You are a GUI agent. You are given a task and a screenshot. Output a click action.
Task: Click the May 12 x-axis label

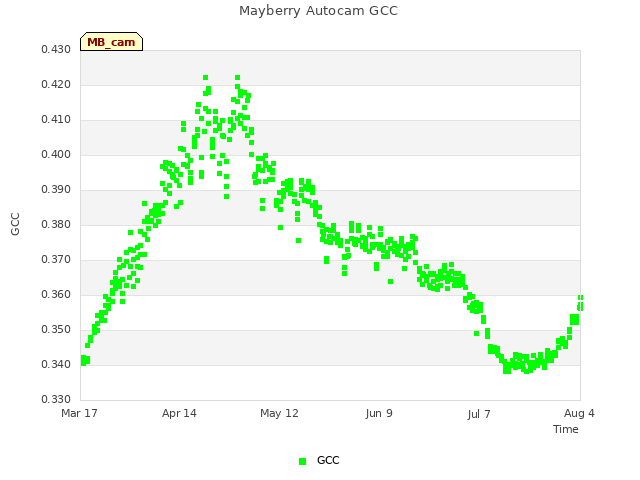coord(279,413)
